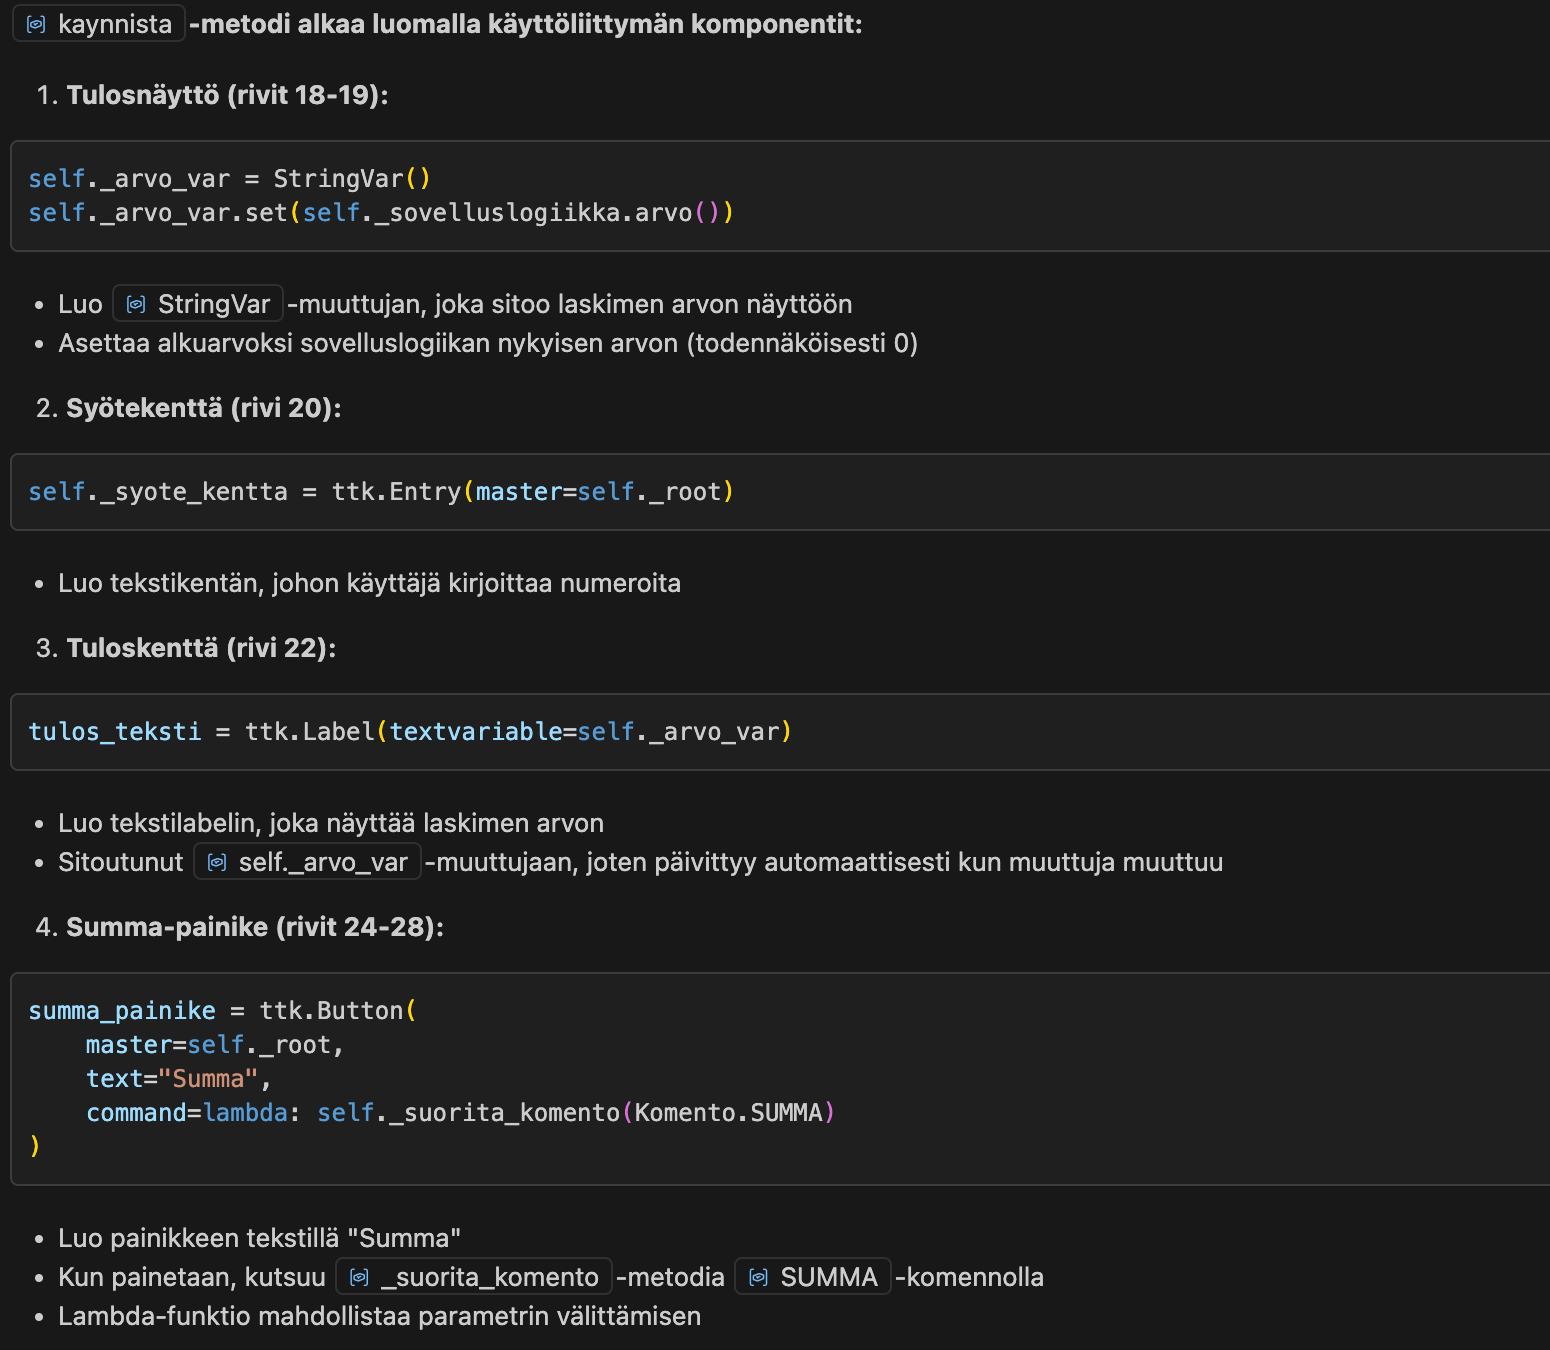Open the StringVar symbol reference

tap(213, 304)
